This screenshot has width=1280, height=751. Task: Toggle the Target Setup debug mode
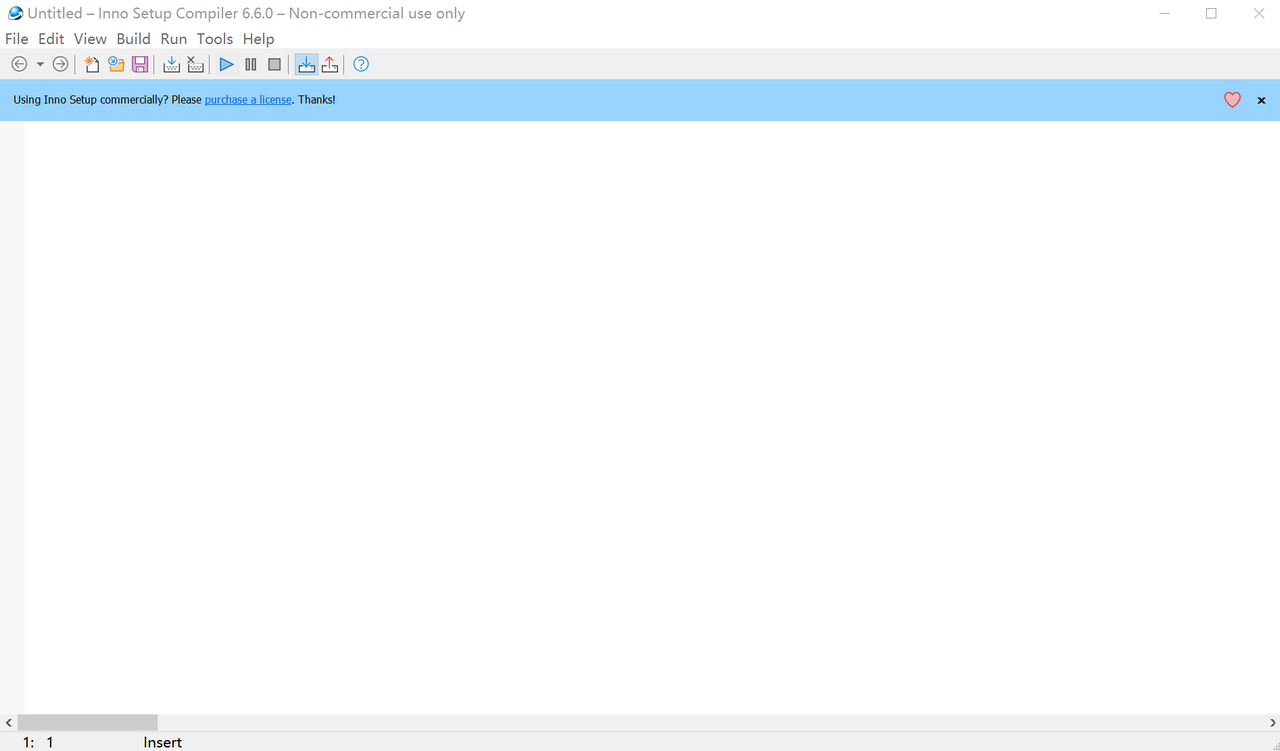pos(306,64)
